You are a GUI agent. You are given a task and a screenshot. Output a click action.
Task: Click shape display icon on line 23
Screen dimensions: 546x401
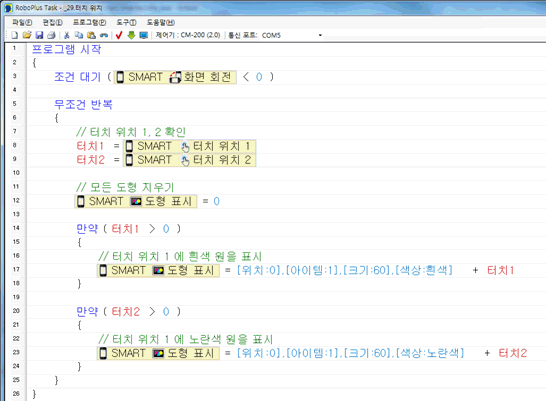pyautogui.click(x=158, y=353)
